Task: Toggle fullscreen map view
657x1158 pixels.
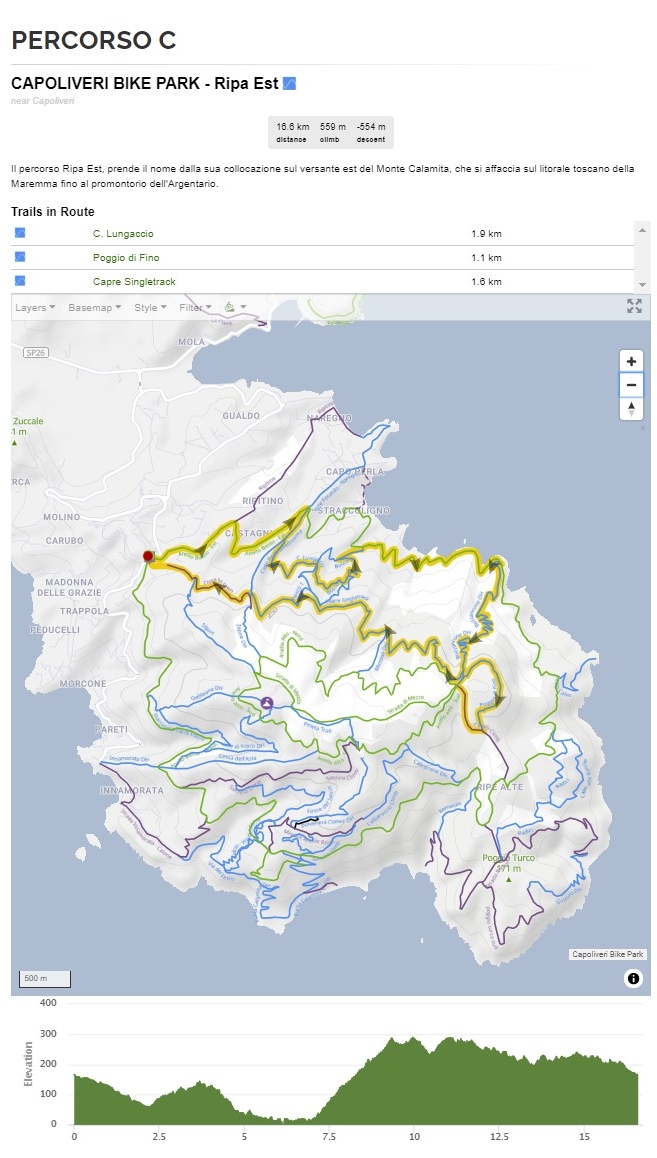Action: (x=634, y=306)
